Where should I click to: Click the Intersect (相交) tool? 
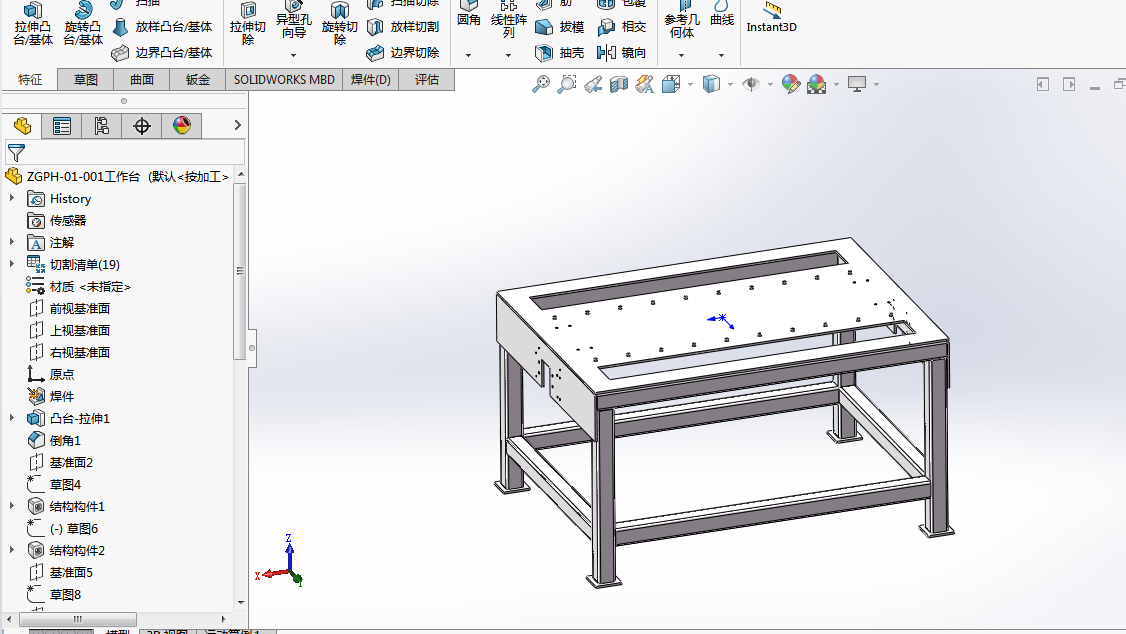click(x=622, y=27)
